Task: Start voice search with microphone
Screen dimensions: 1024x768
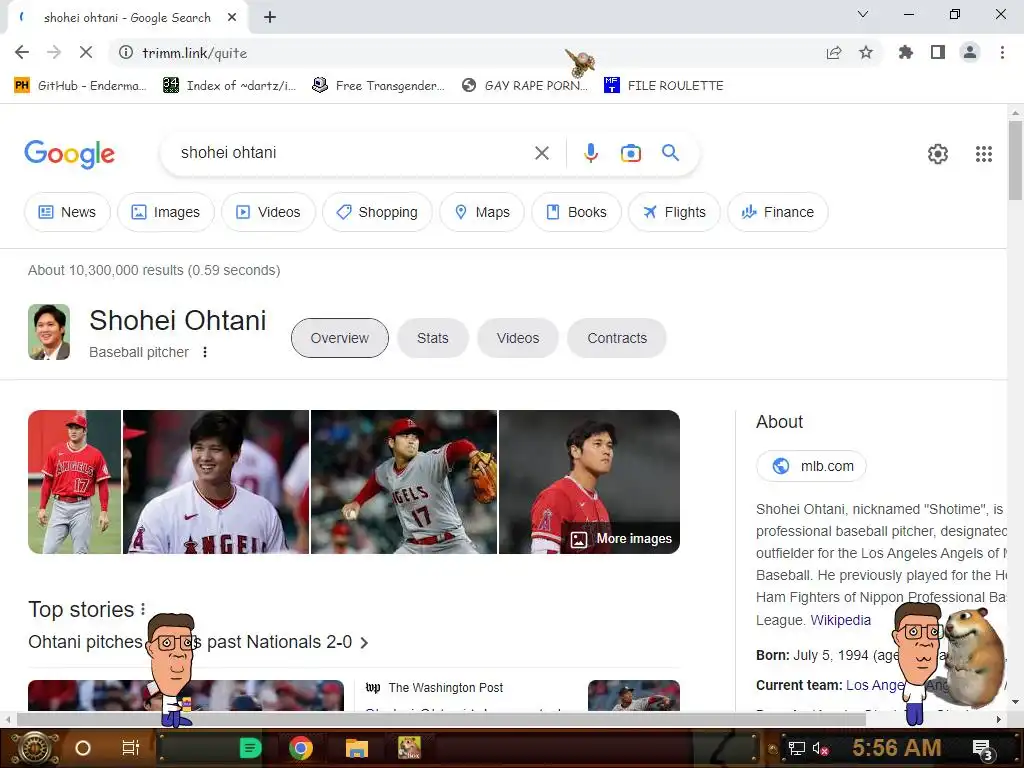Action: pos(590,153)
